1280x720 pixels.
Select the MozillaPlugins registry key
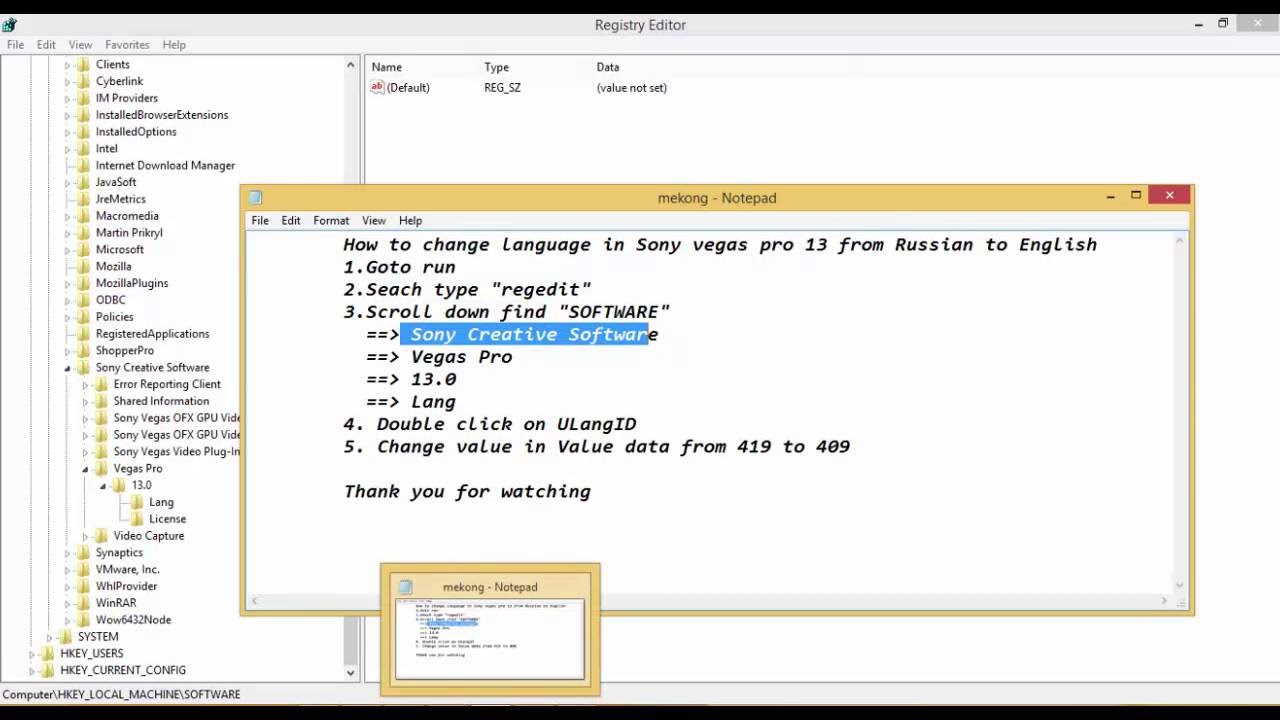tap(132, 283)
